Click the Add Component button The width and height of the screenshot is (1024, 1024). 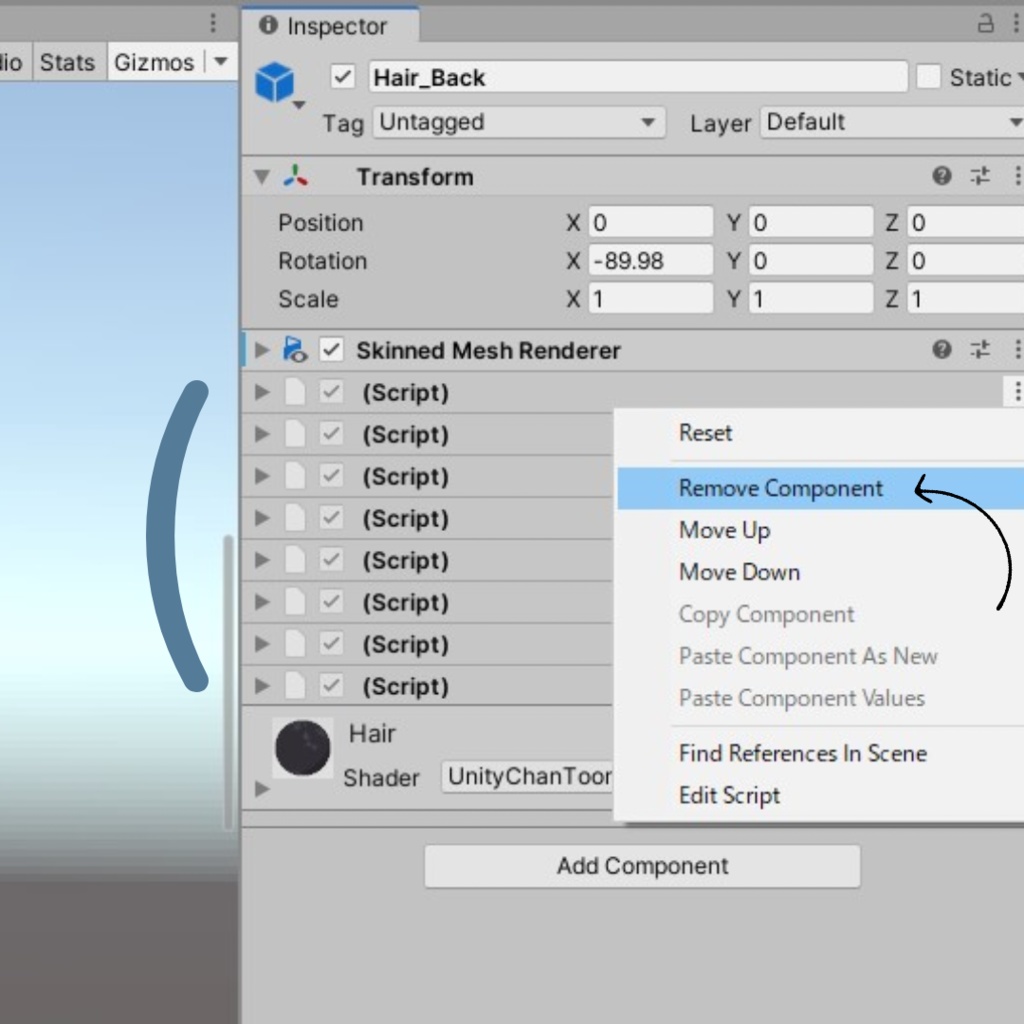coord(642,866)
